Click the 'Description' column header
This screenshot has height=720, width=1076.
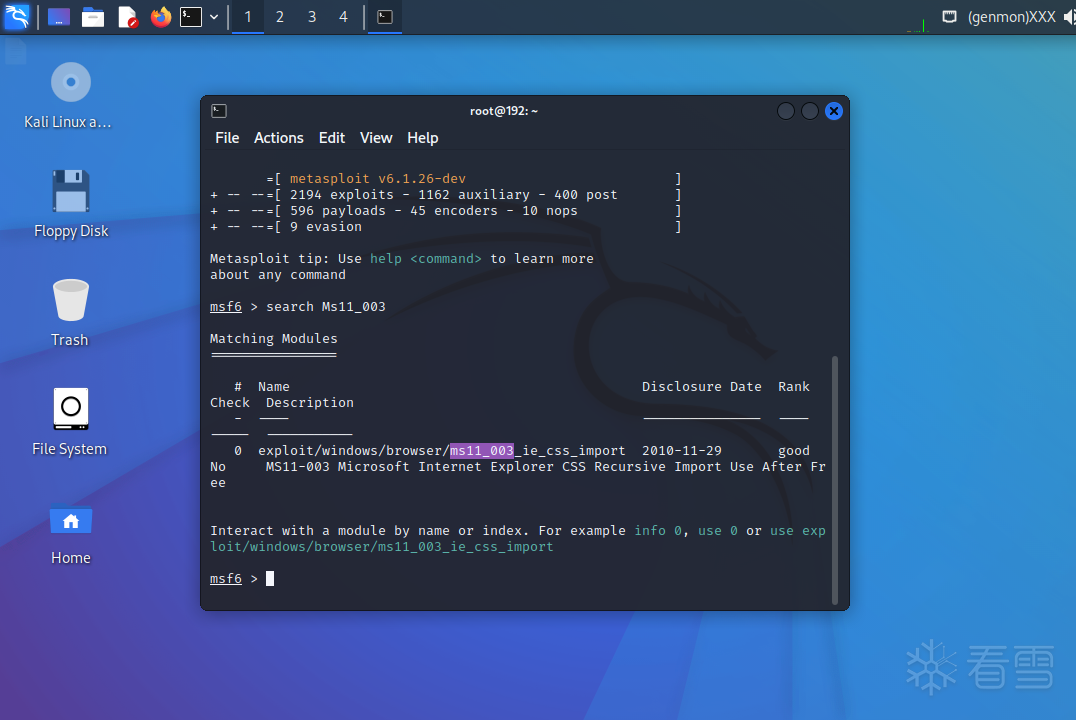tap(309, 402)
